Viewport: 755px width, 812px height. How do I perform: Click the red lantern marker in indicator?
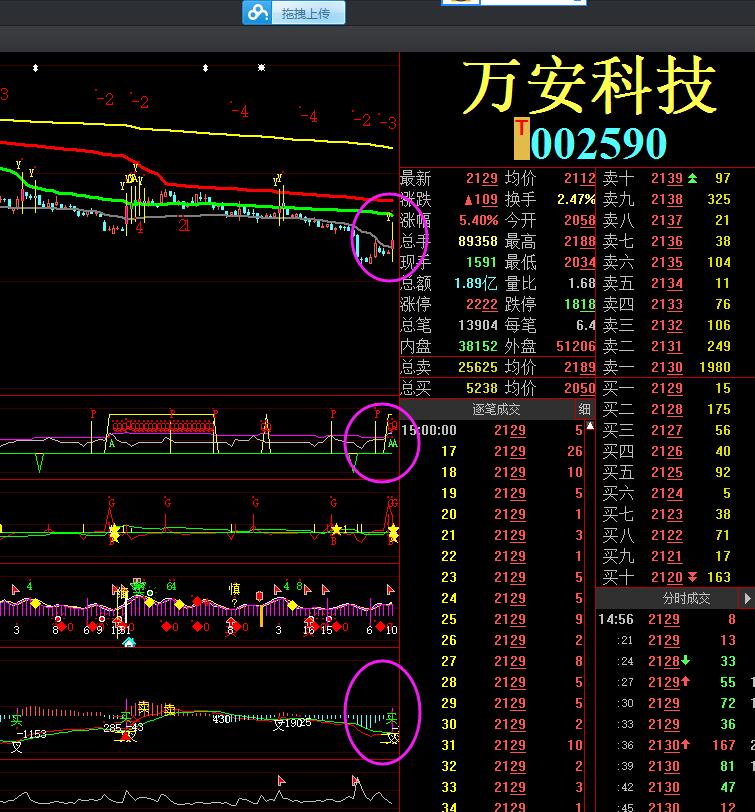pos(259,596)
